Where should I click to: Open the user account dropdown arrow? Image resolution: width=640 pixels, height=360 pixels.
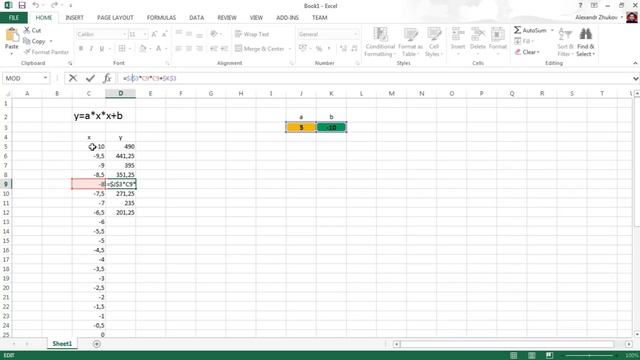621,18
